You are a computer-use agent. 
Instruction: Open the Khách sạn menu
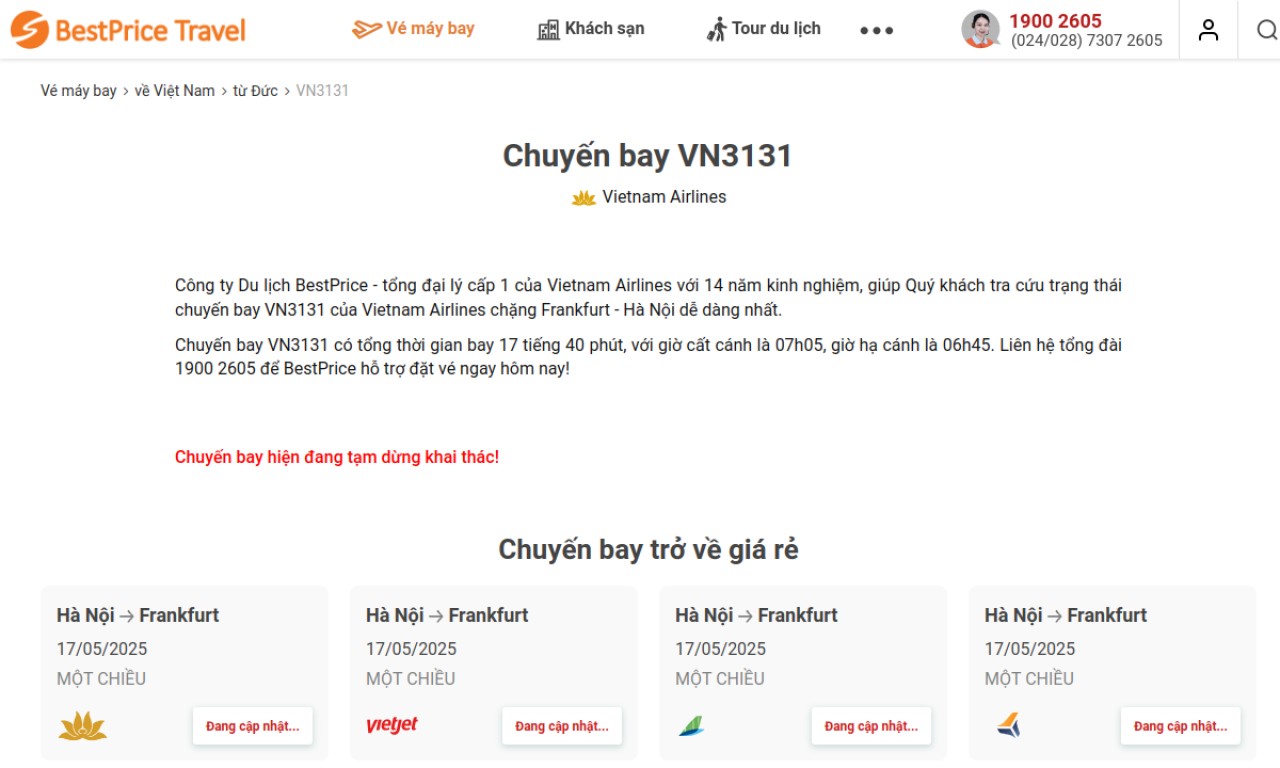[591, 29]
